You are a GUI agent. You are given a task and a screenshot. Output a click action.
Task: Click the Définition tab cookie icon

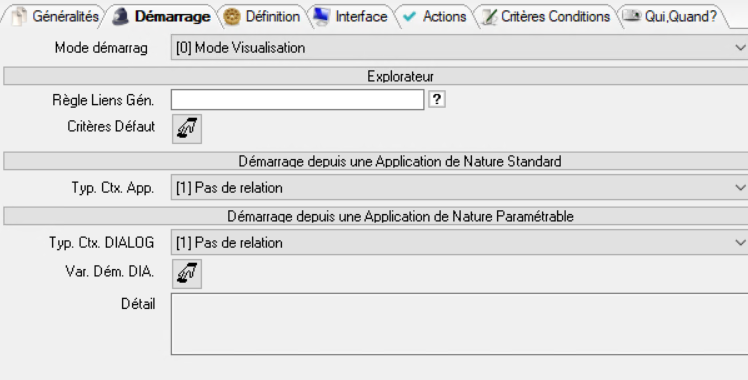click(232, 17)
